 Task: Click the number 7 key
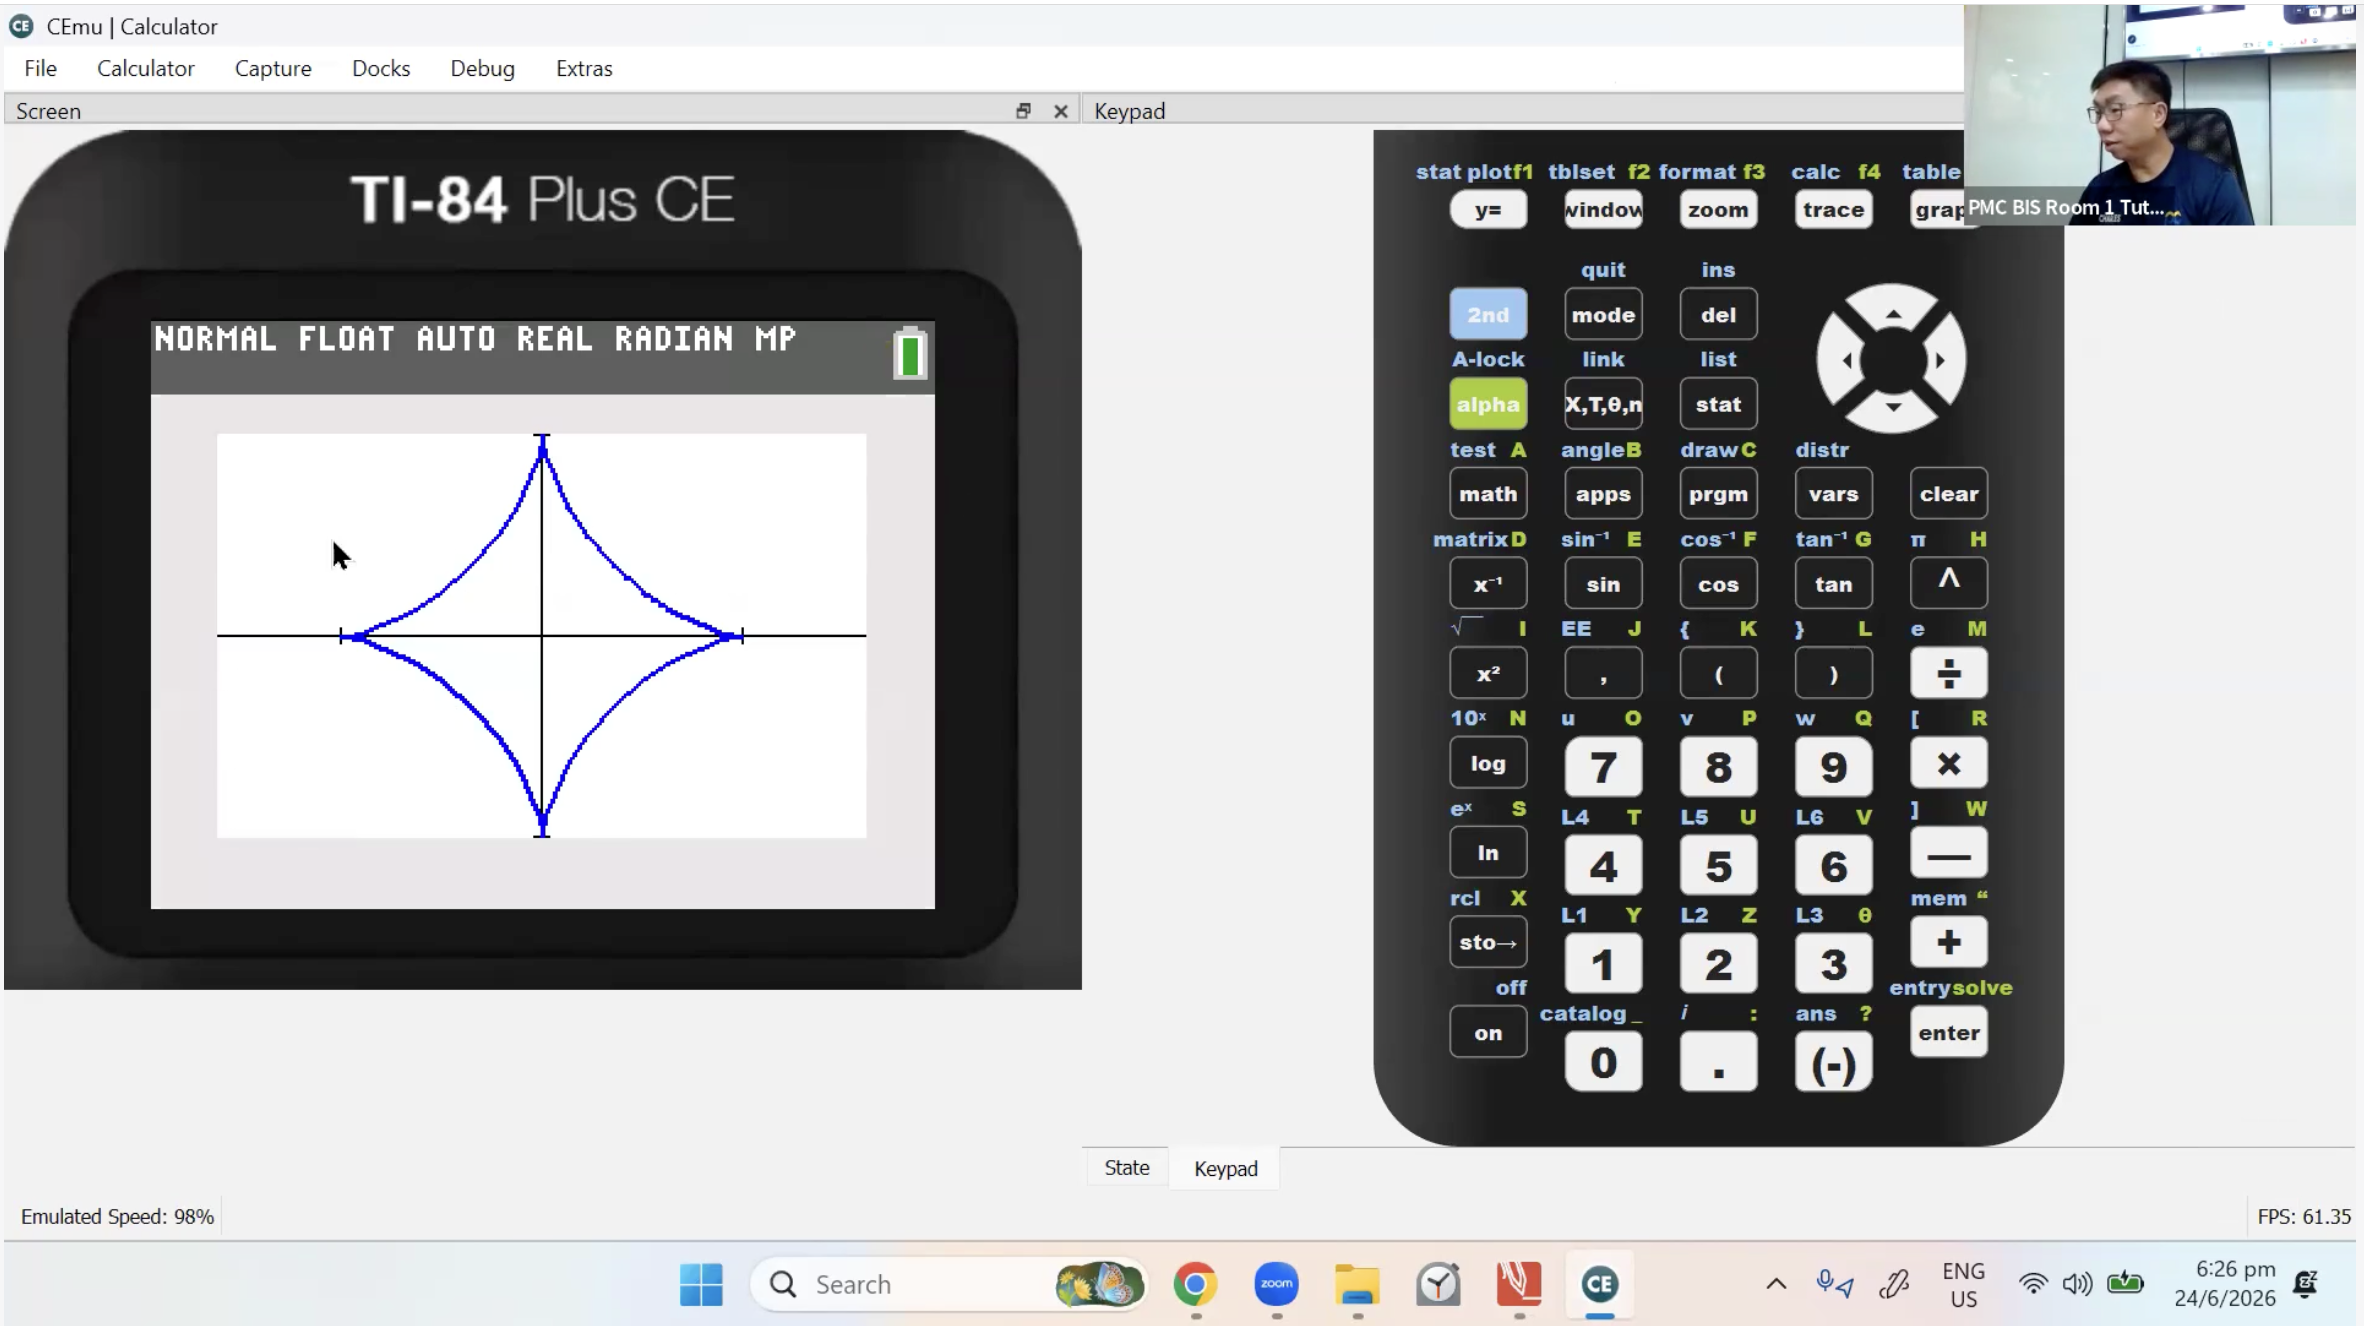click(1603, 767)
